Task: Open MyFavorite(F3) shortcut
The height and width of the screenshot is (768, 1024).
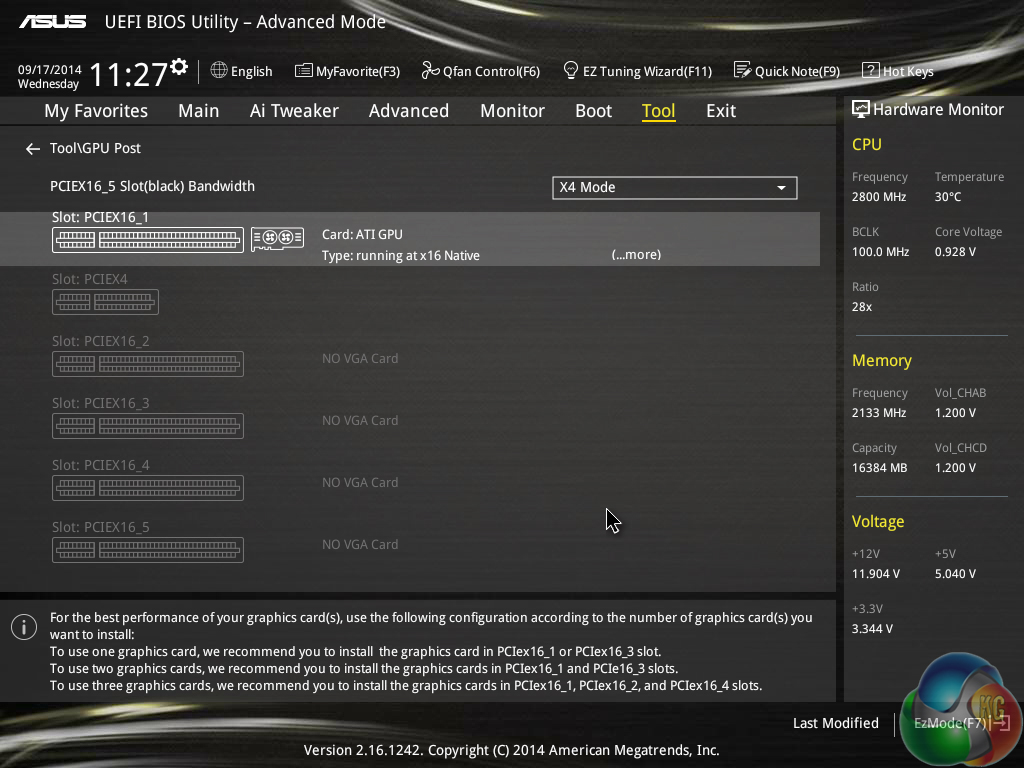Action: (x=347, y=71)
